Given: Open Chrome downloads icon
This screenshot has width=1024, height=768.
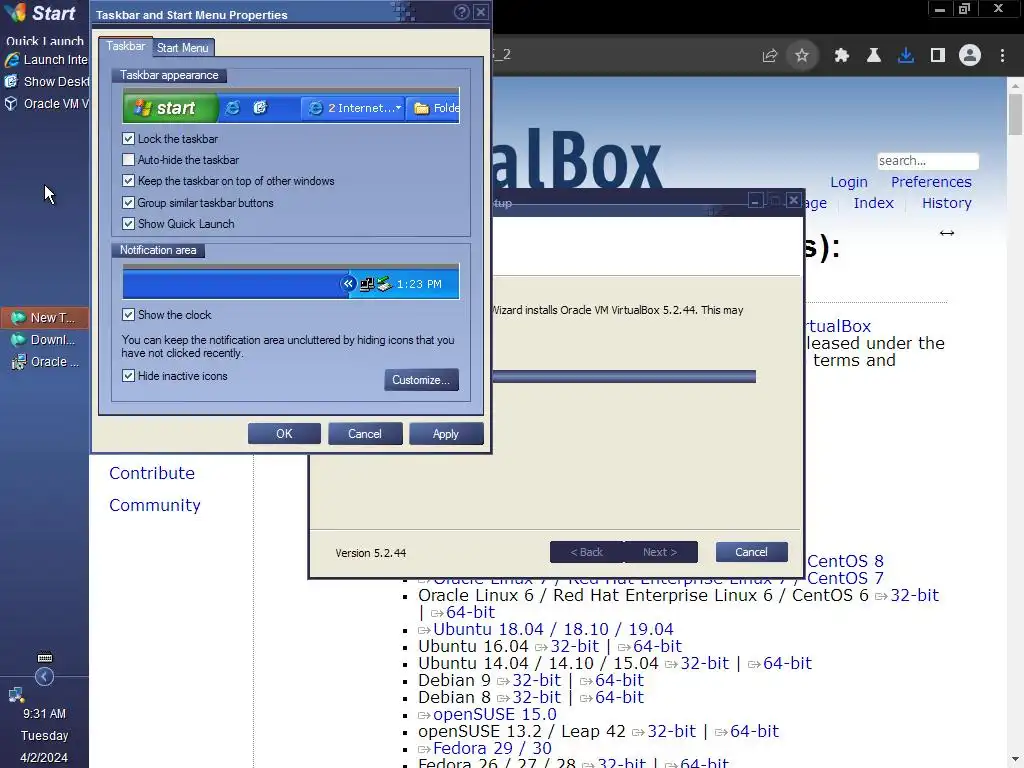Looking at the screenshot, I should tap(906, 56).
